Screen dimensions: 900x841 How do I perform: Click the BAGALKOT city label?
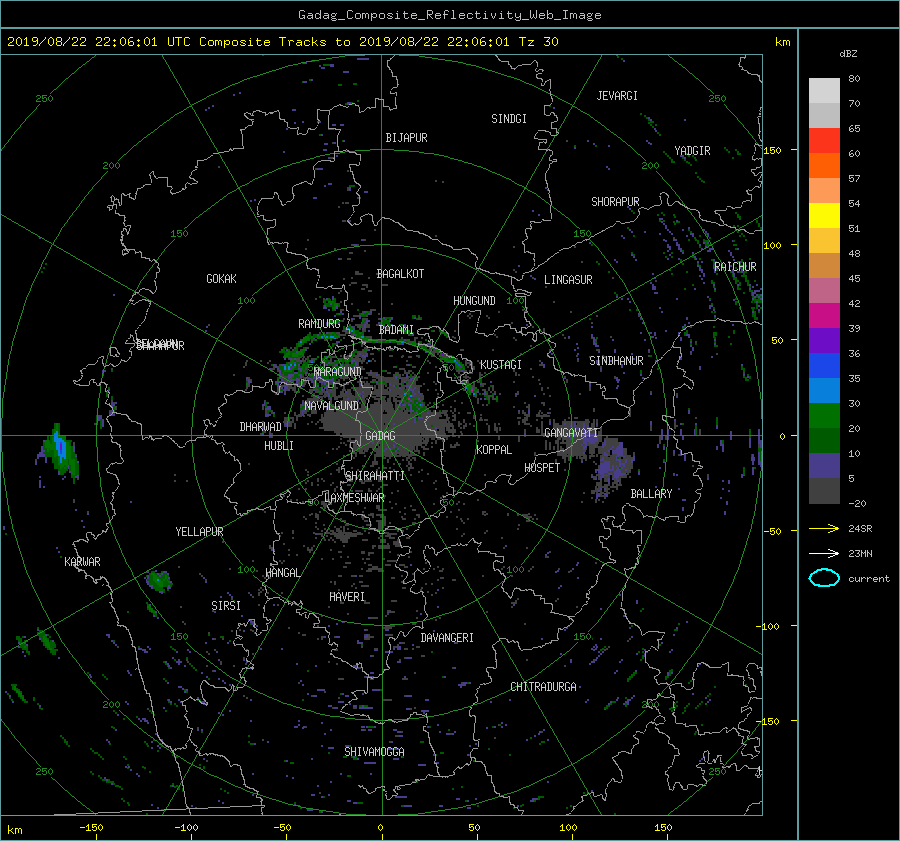400,274
